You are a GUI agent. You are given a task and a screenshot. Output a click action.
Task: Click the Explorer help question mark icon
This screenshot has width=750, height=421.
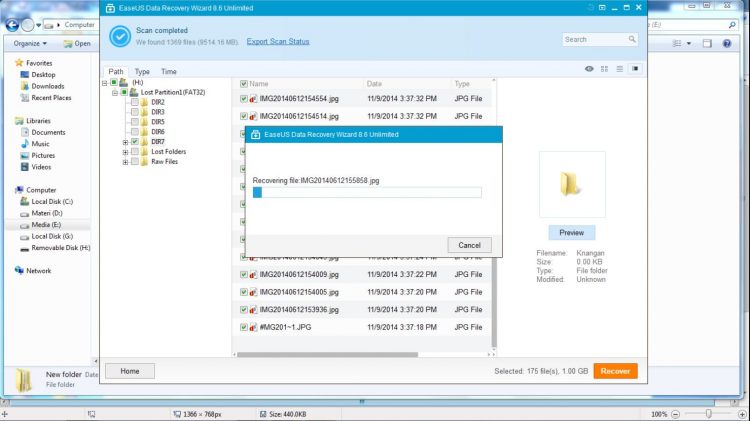click(x=727, y=44)
